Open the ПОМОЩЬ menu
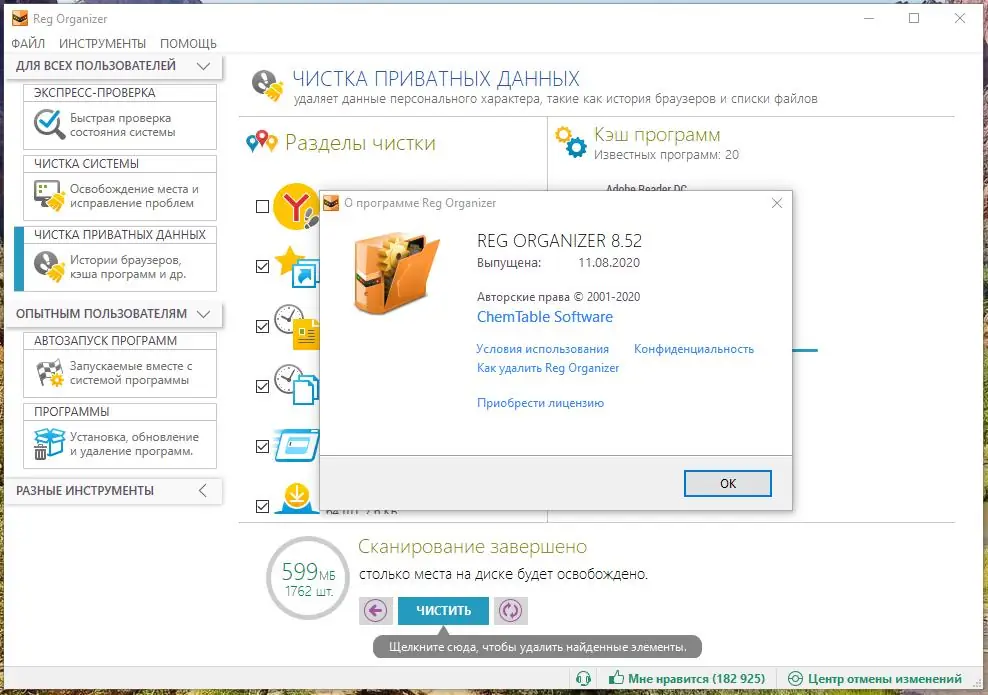This screenshot has width=988, height=695. [x=188, y=43]
